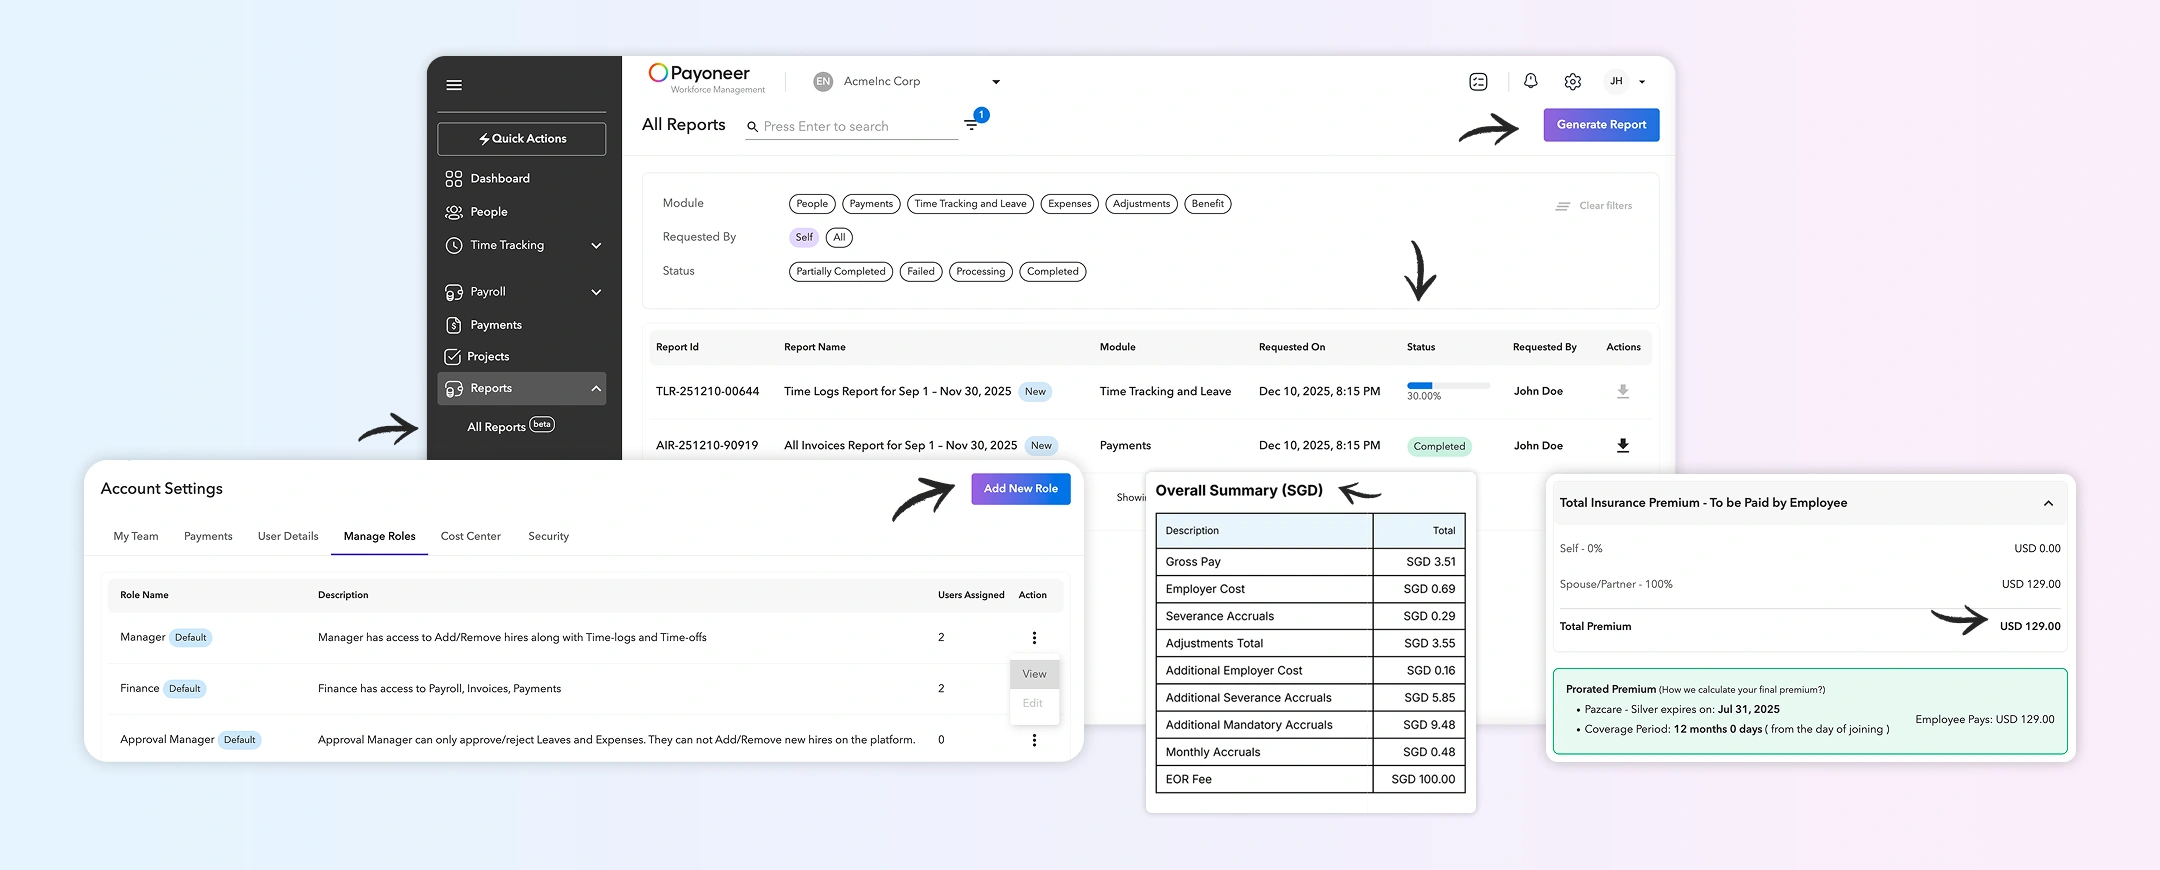The width and height of the screenshot is (2160, 870).
Task: Click Generate Report button
Action: point(1601,125)
